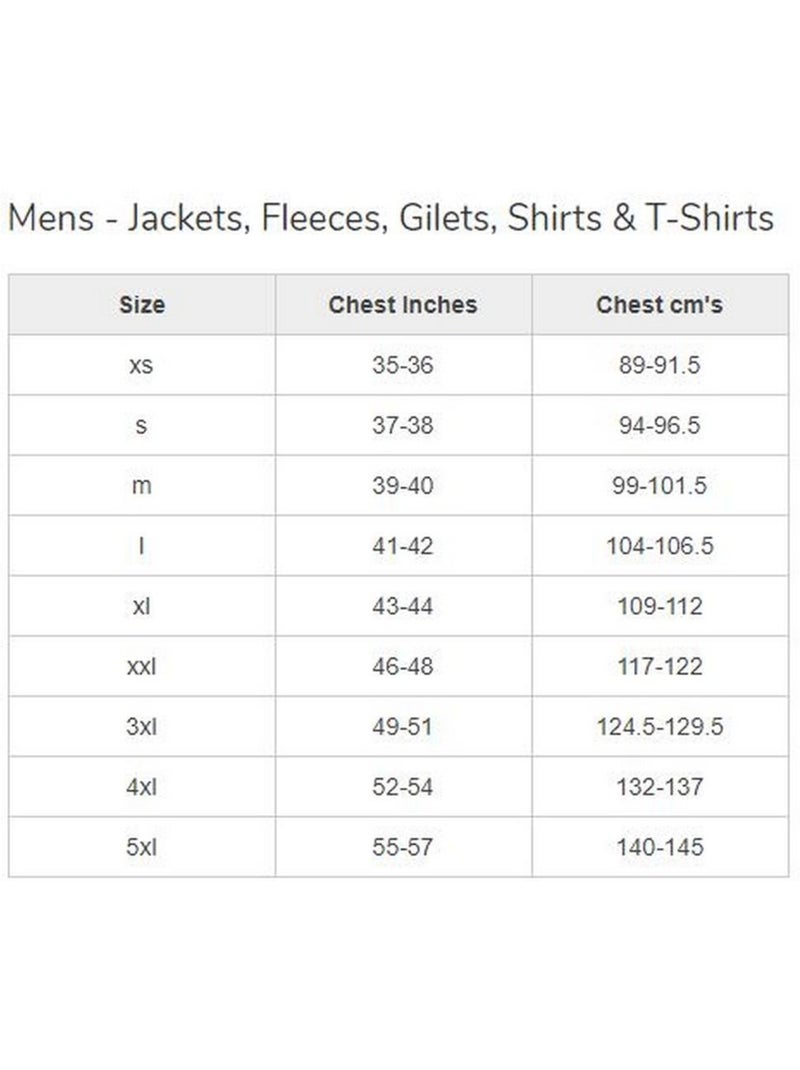800x1070 pixels.
Task: Click the 37-38 inches cell
Action: (403, 425)
